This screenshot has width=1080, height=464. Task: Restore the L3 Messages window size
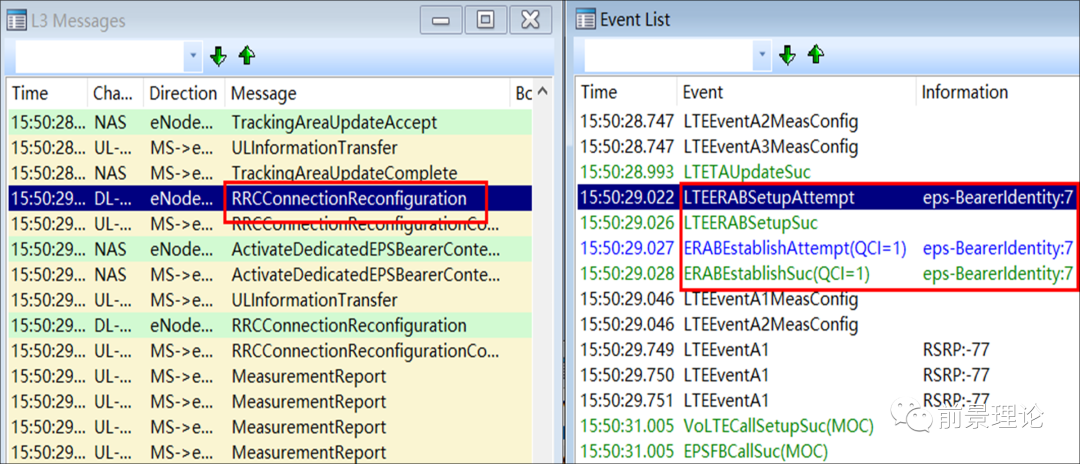485,19
